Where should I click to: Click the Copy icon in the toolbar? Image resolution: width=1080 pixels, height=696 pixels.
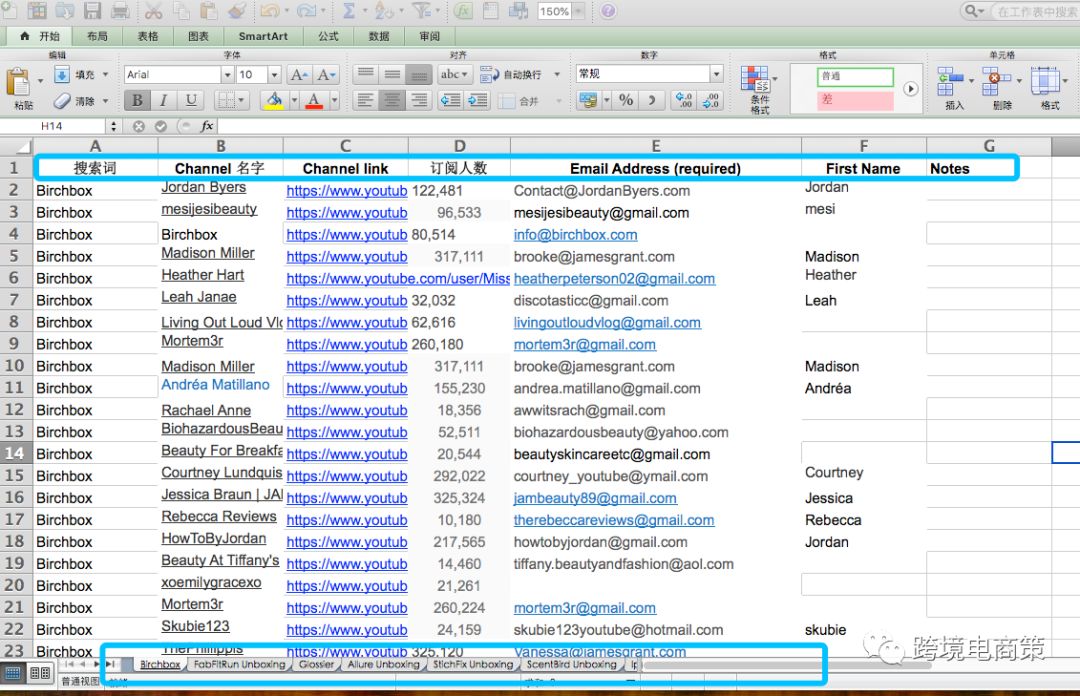[182, 11]
